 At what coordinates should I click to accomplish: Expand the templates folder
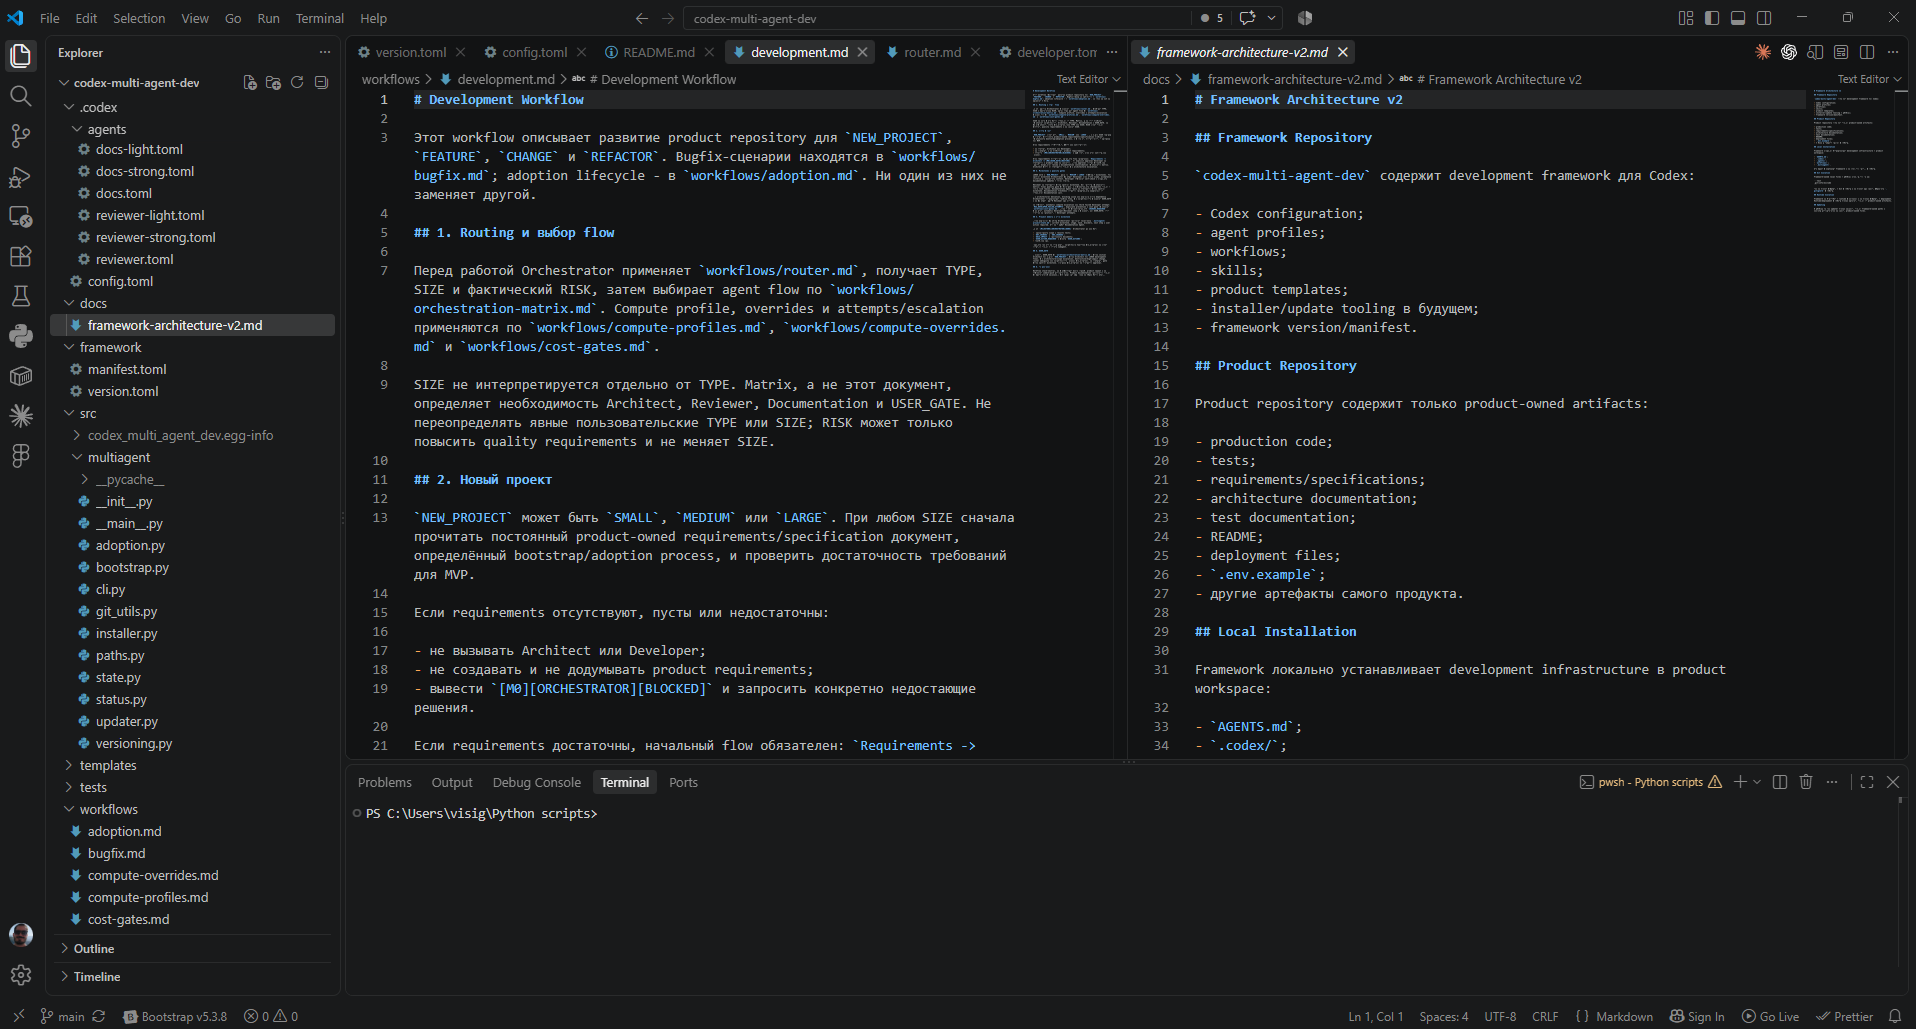pos(108,766)
